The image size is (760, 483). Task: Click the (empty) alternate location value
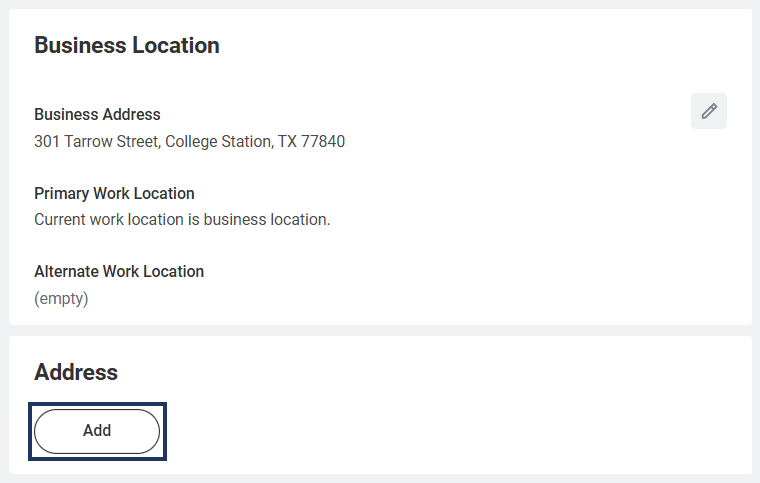click(61, 298)
